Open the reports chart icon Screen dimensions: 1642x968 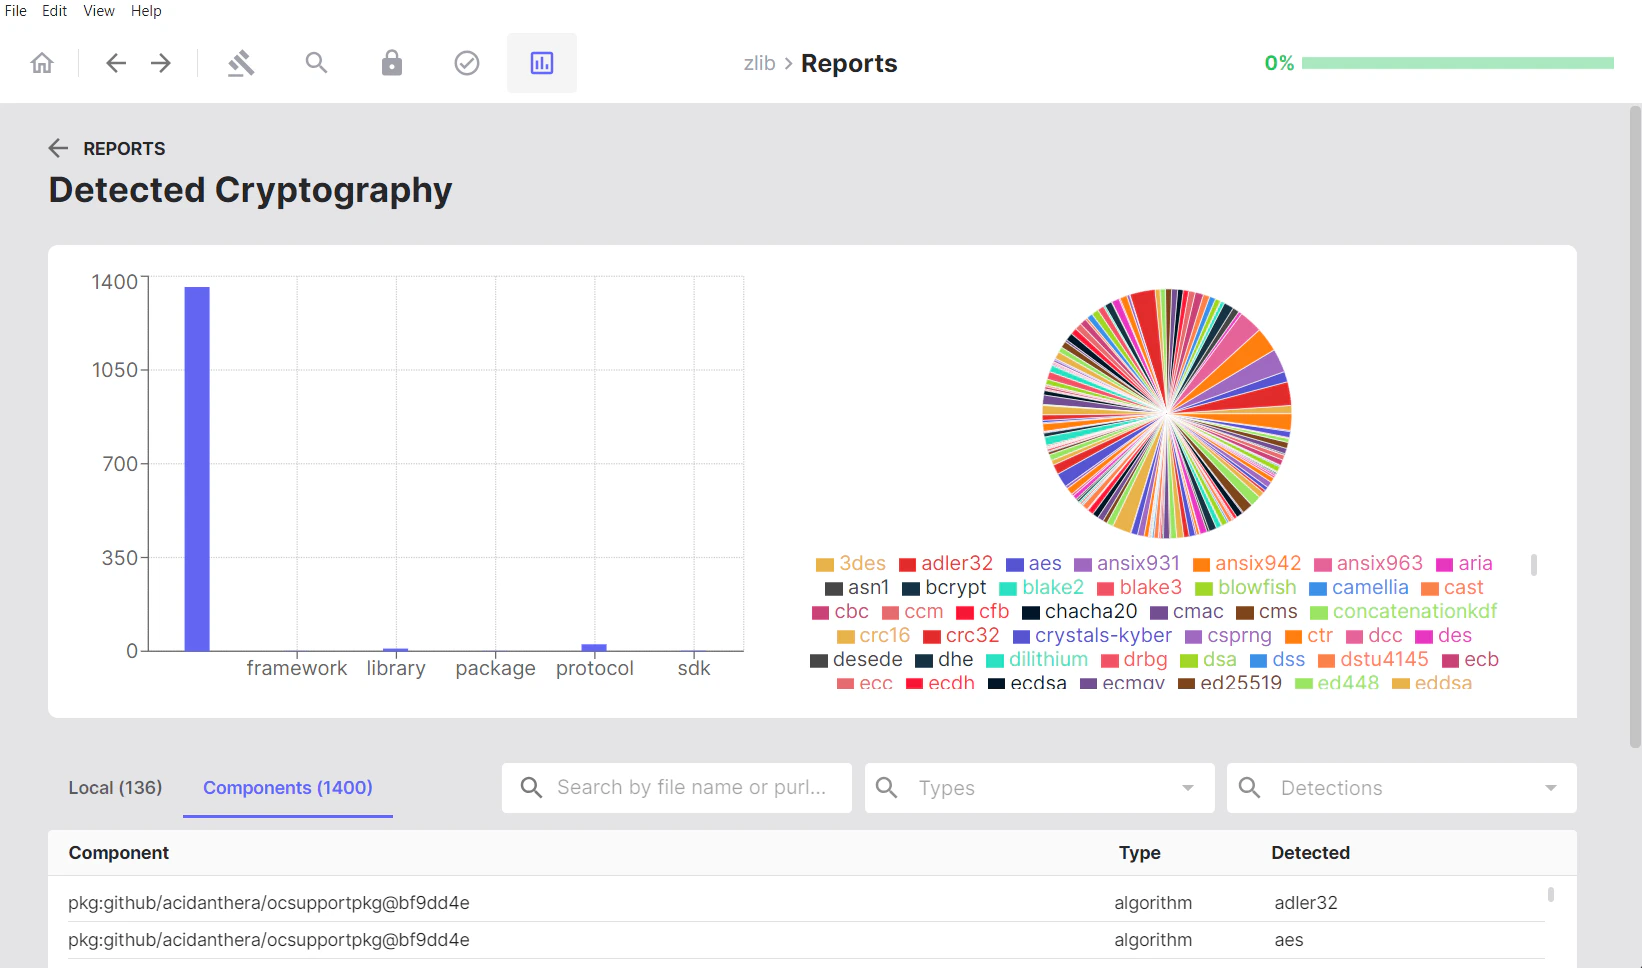pos(542,63)
